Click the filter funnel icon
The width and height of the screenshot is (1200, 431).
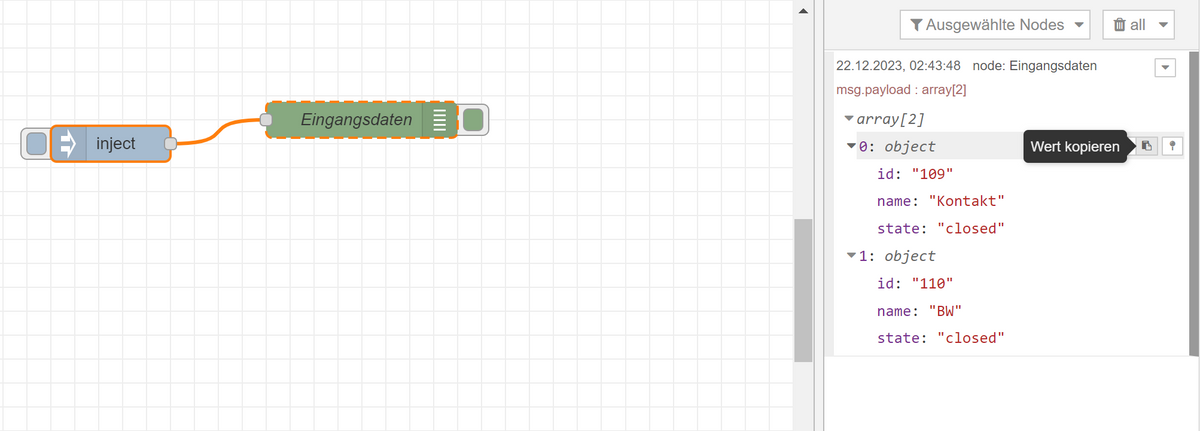point(916,25)
